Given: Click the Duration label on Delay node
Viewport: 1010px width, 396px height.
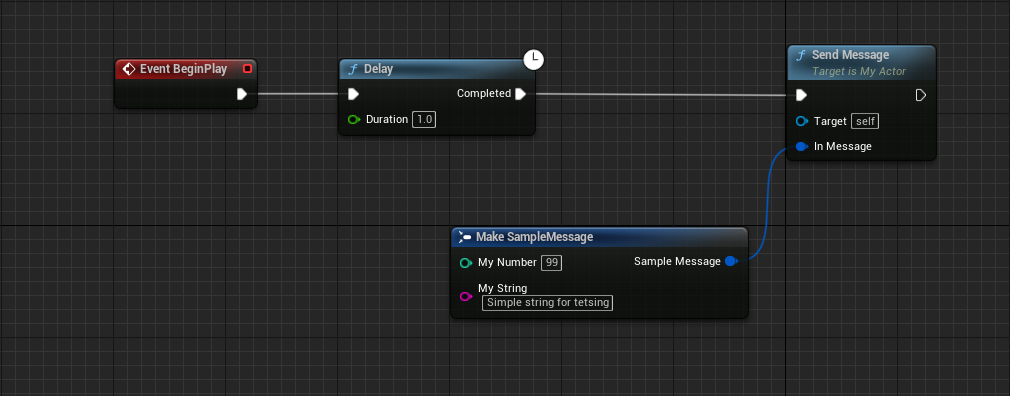Looking at the screenshot, I should point(387,119).
